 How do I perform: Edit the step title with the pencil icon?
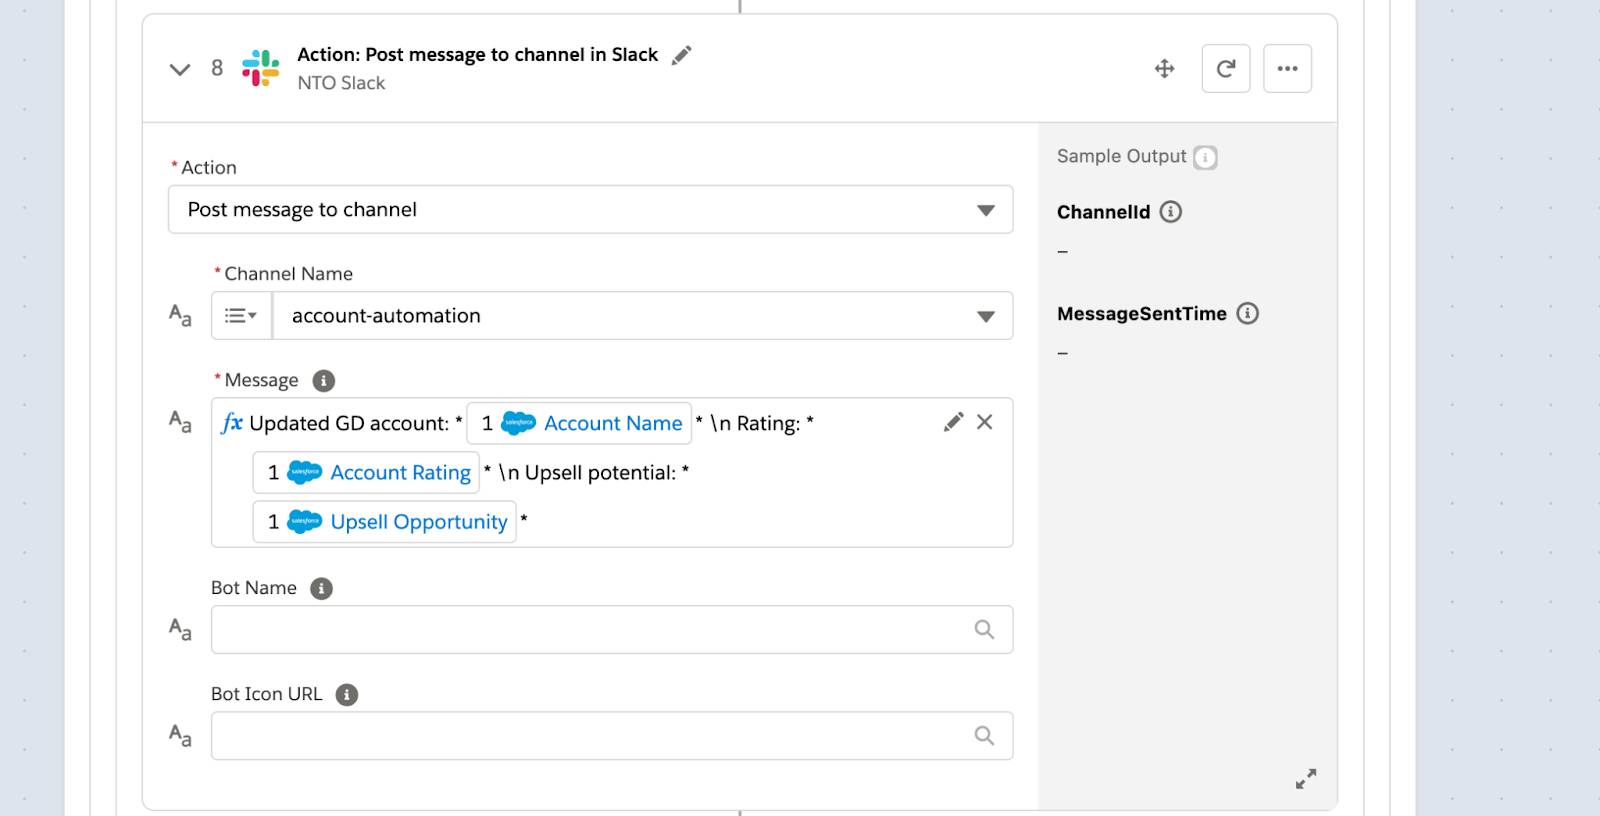[681, 56]
